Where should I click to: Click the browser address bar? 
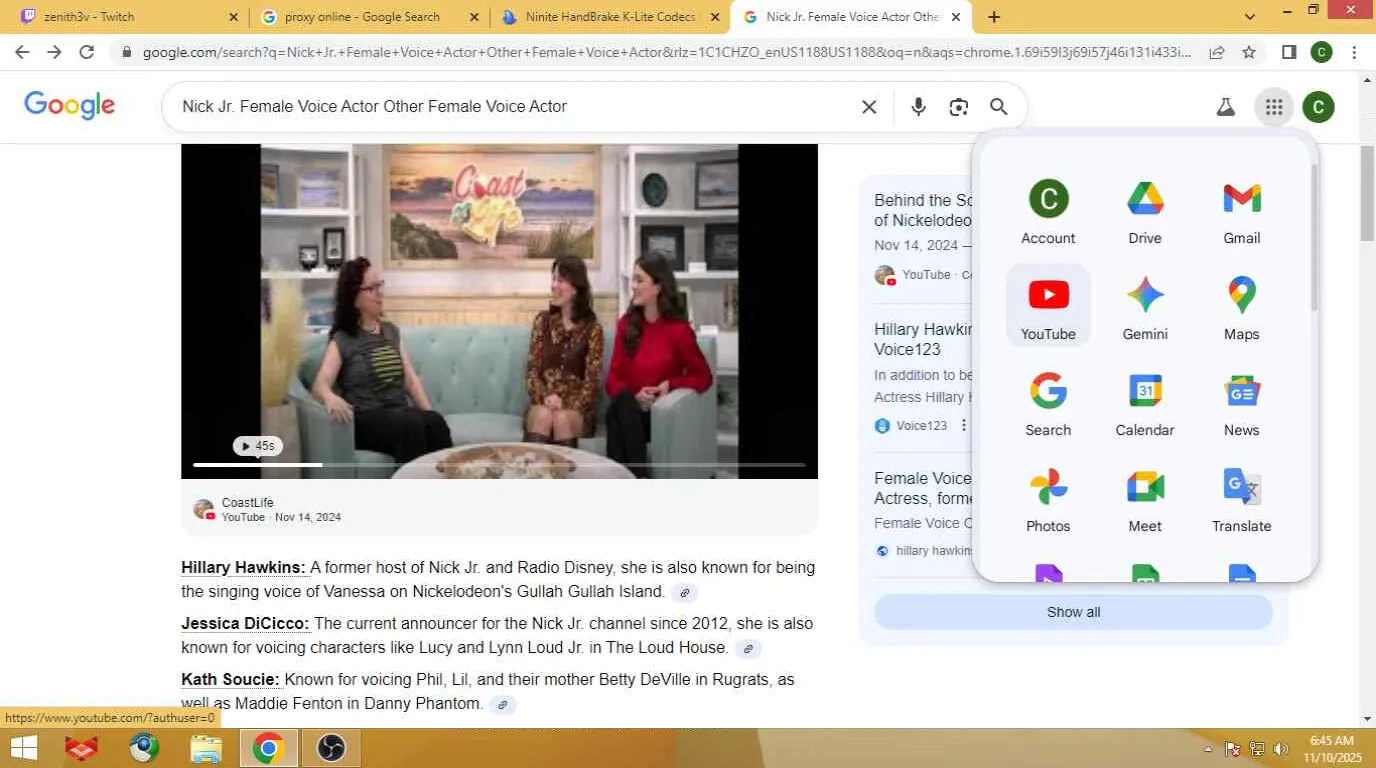point(667,52)
